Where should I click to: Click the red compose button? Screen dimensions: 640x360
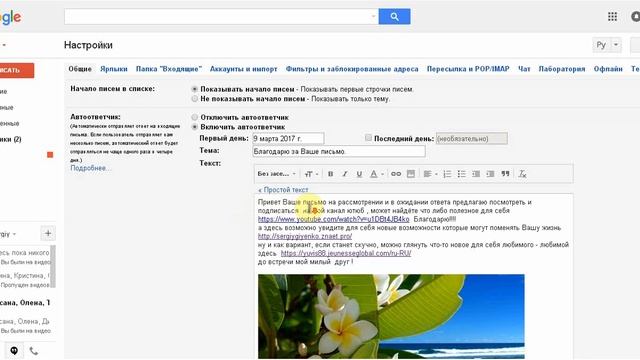click(x=16, y=70)
